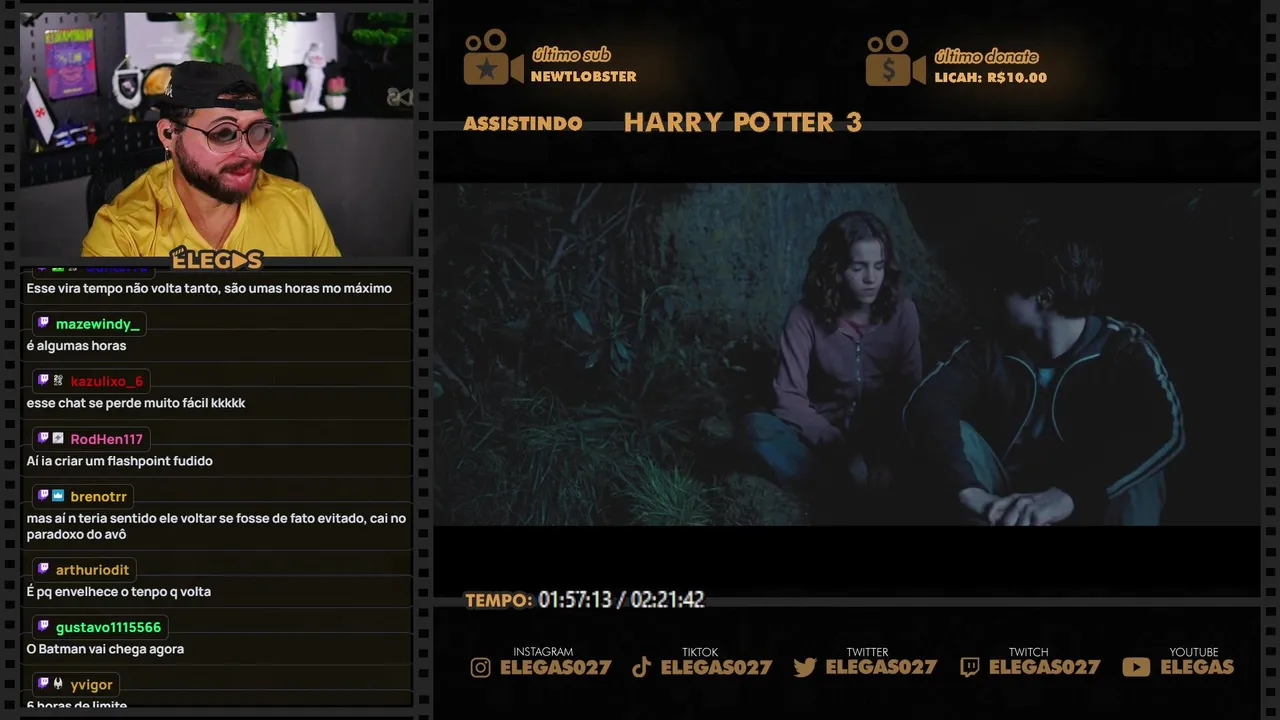
Task: Open chat user gustavo1115566
Action: pos(108,627)
